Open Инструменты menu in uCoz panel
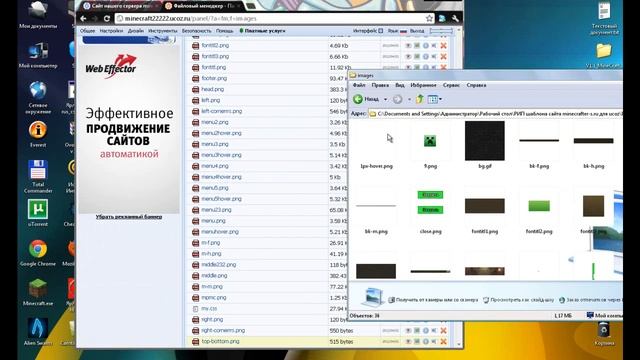The width and height of the screenshot is (640, 360). click(163, 31)
